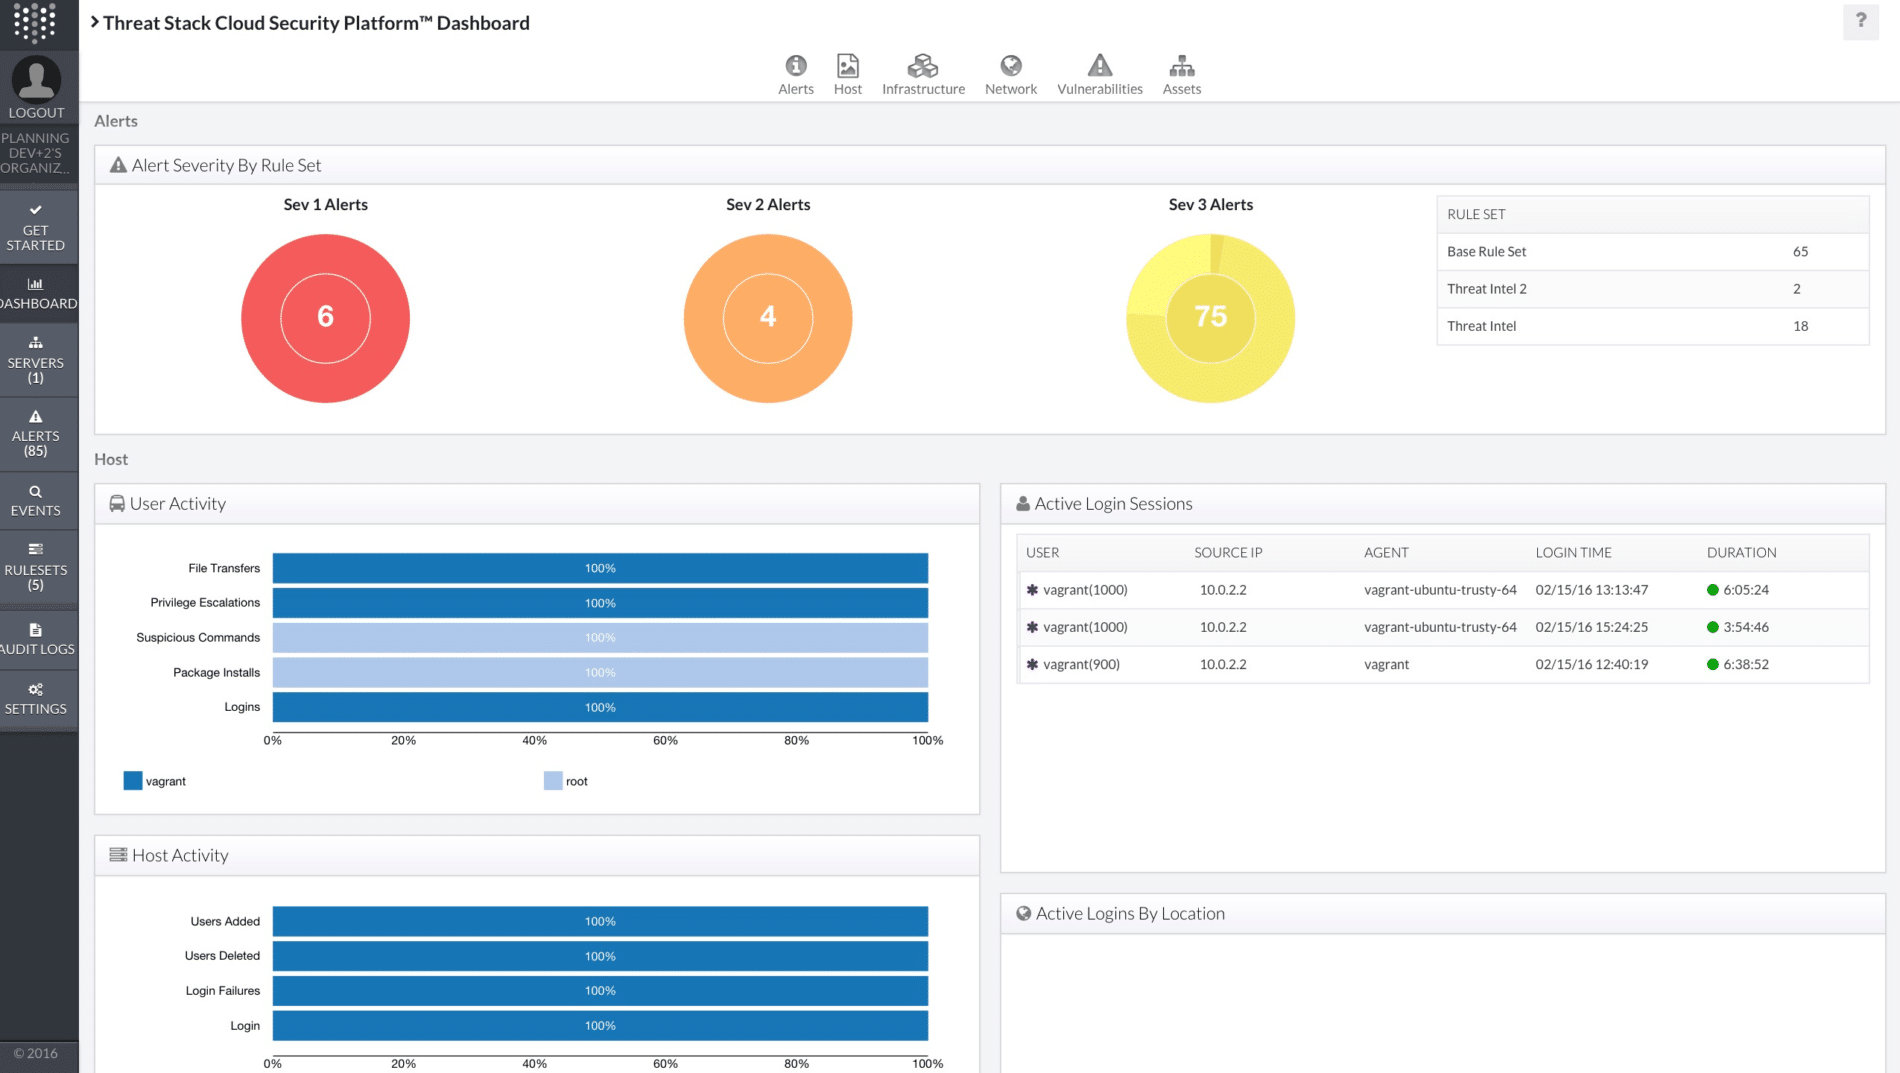Viewport: 1900px width, 1073px height.
Task: Open the Get Started sidebar item
Action: [x=36, y=228]
